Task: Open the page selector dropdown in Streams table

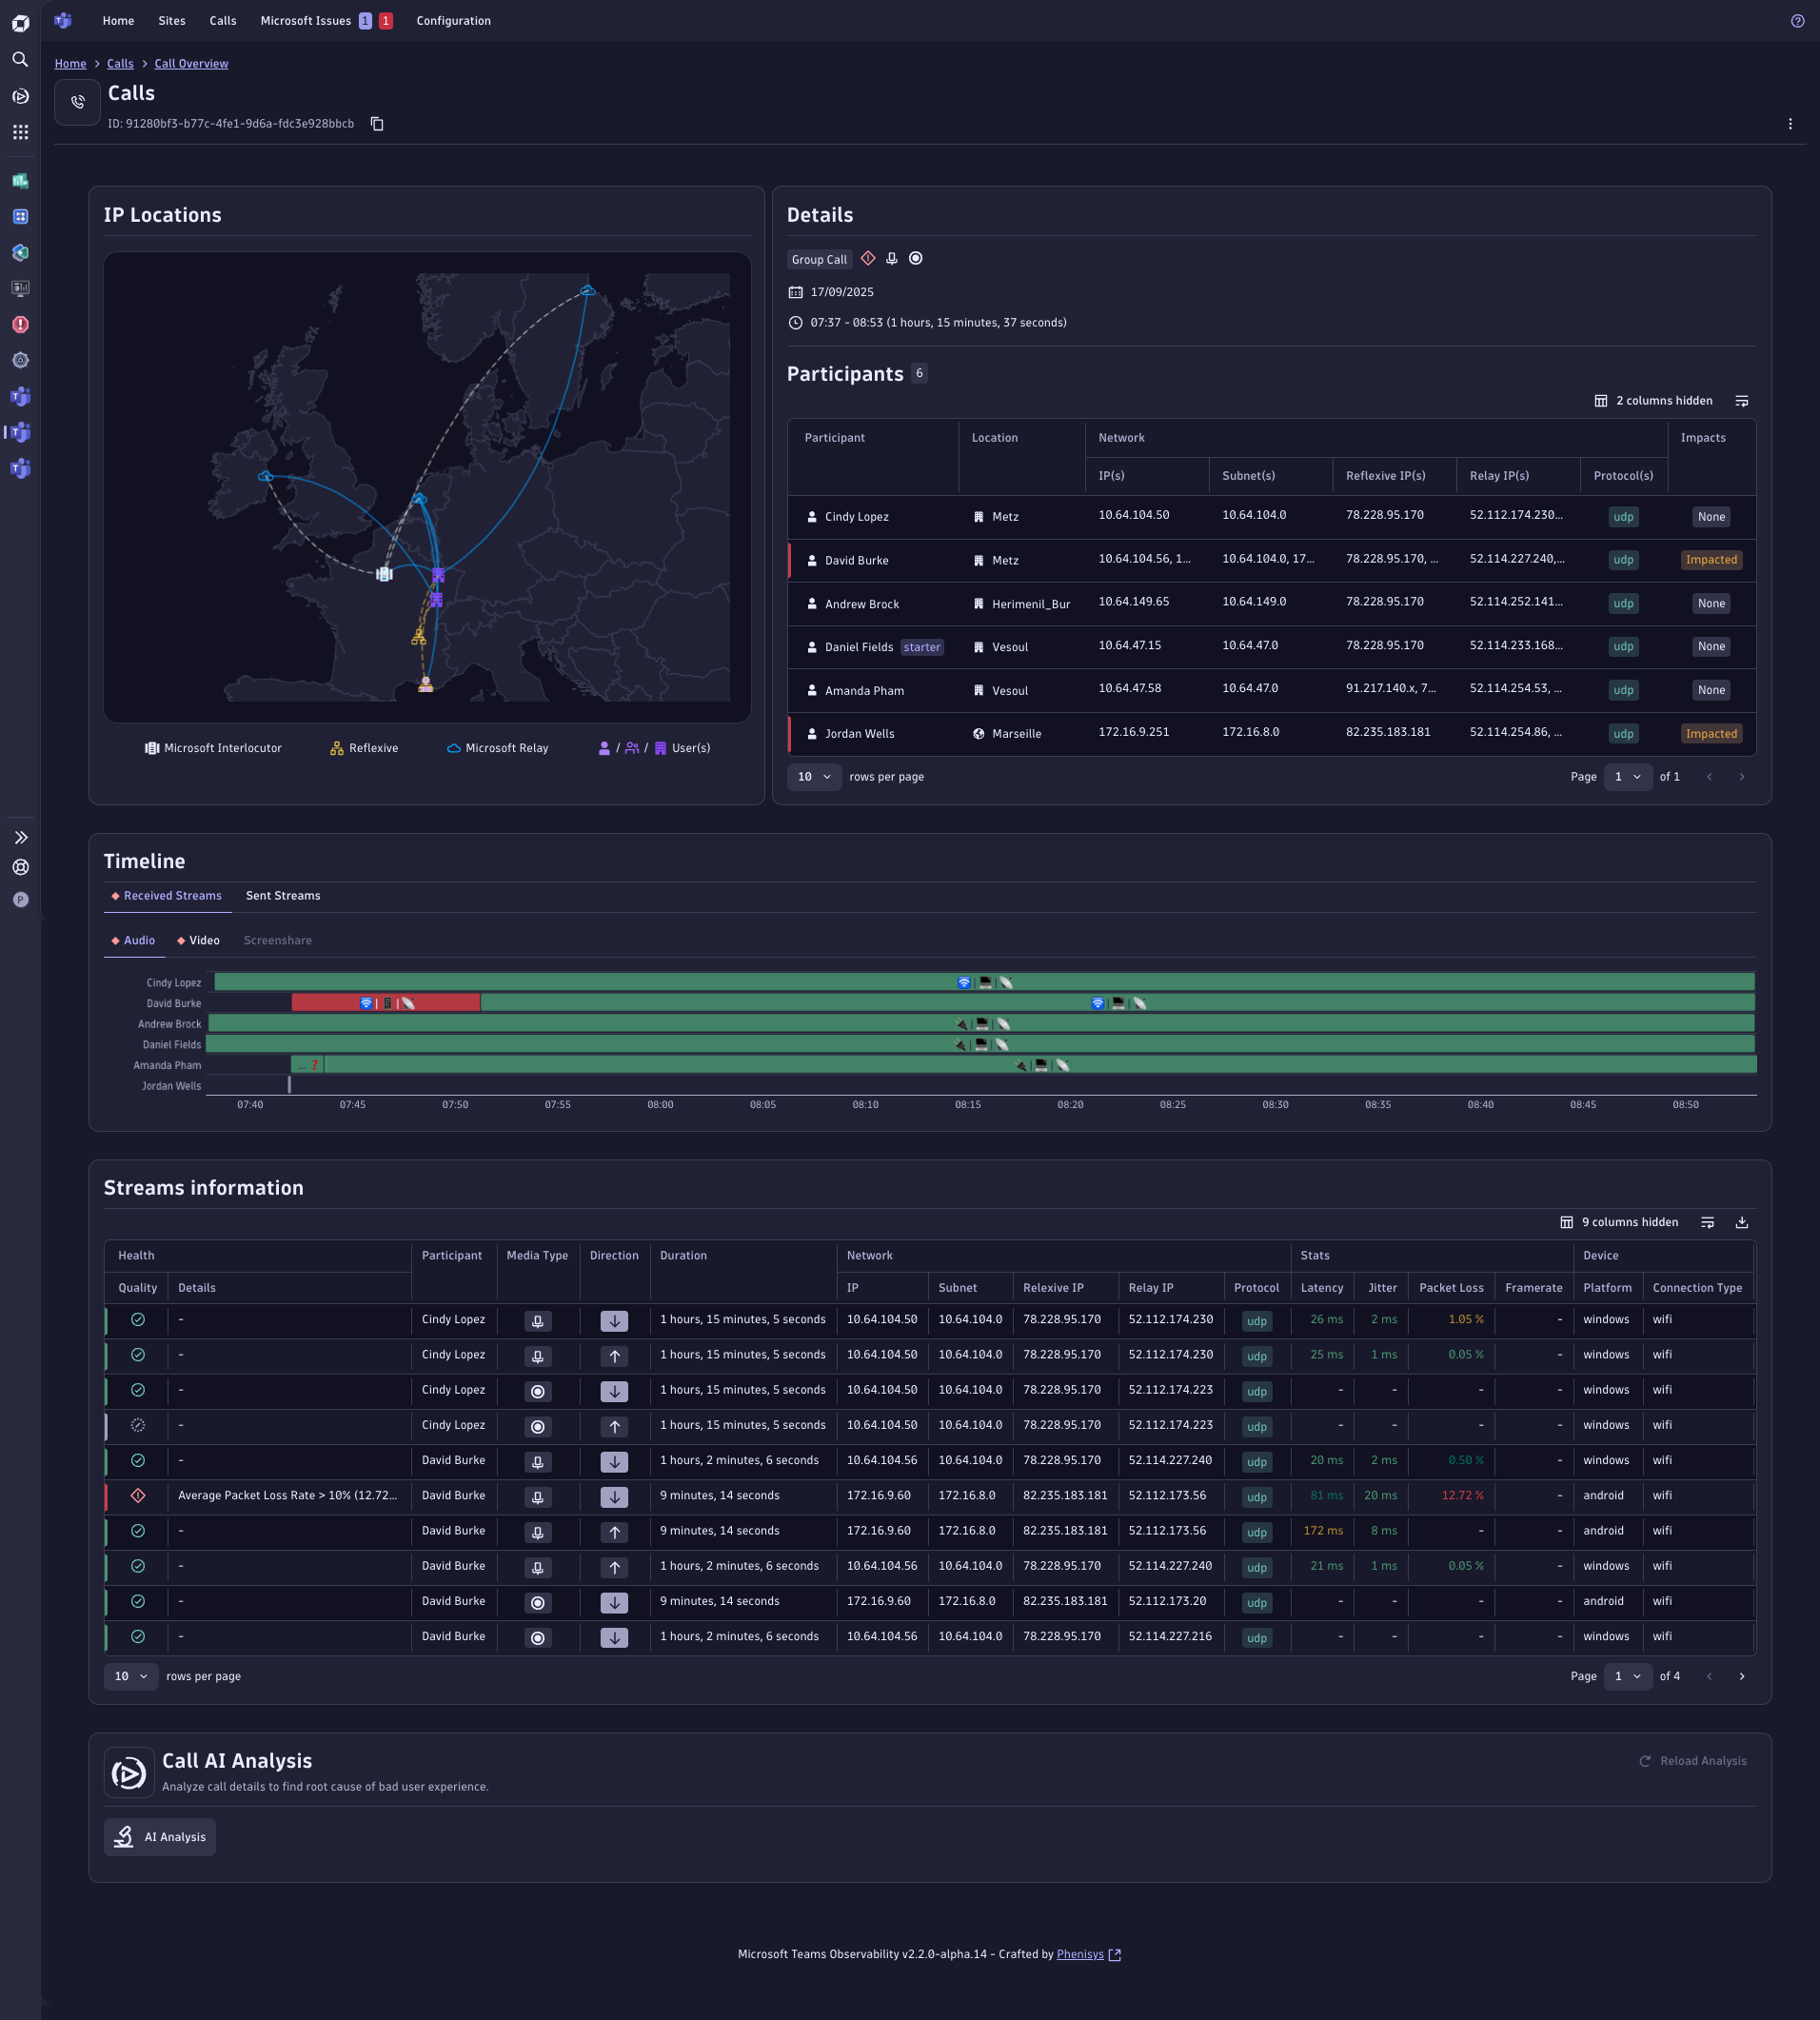Action: click(1628, 1676)
